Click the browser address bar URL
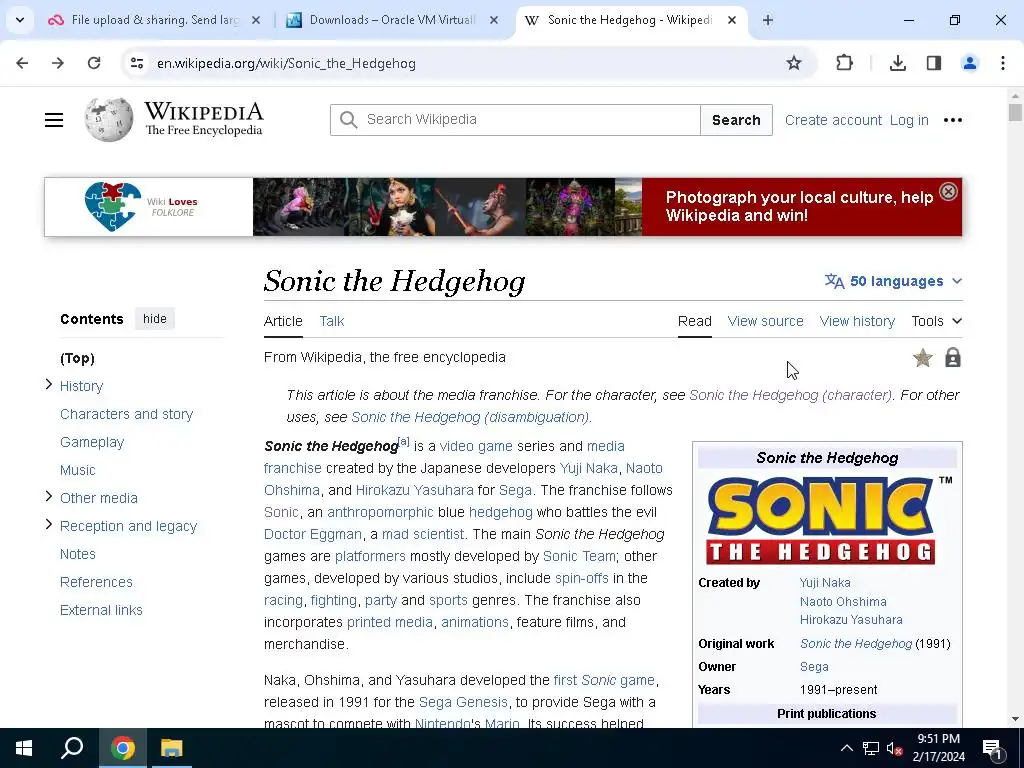Image resolution: width=1024 pixels, height=768 pixels. click(x=286, y=63)
